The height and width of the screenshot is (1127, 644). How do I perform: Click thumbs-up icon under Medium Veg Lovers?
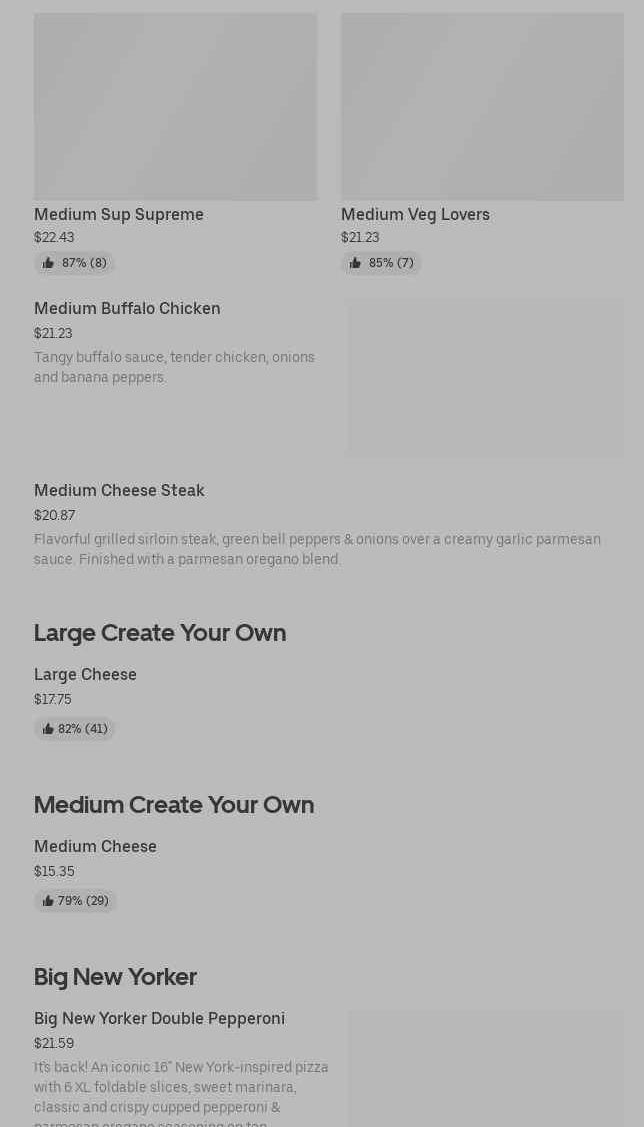pos(355,263)
